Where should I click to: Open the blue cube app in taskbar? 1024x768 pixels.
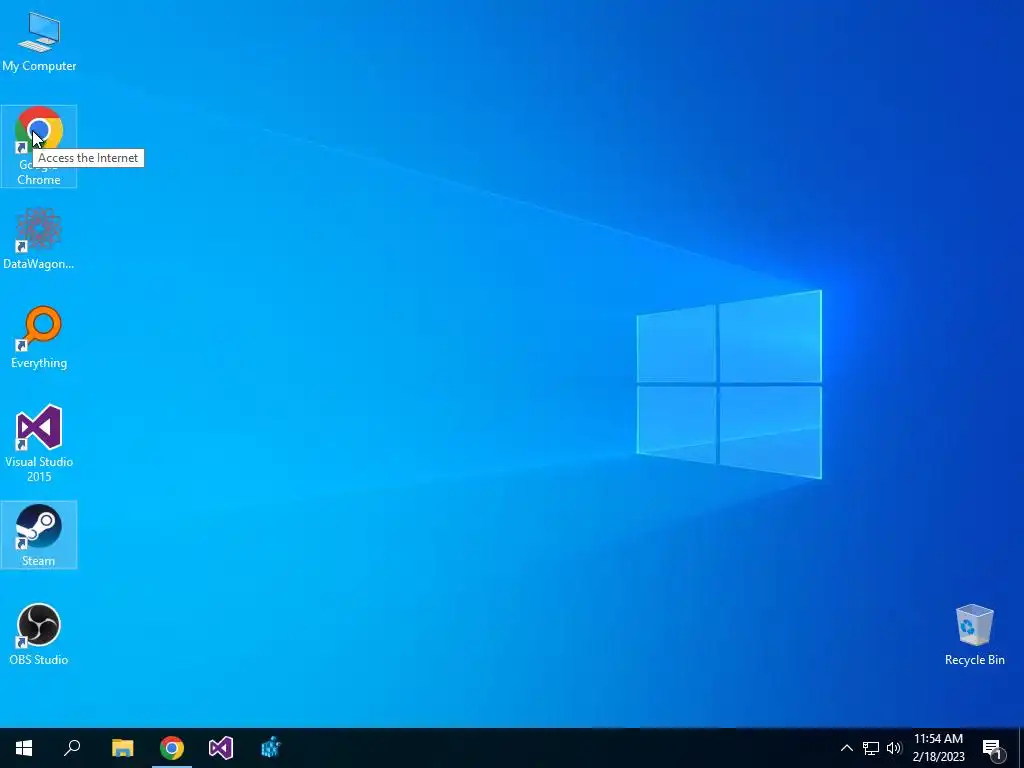(x=270, y=748)
